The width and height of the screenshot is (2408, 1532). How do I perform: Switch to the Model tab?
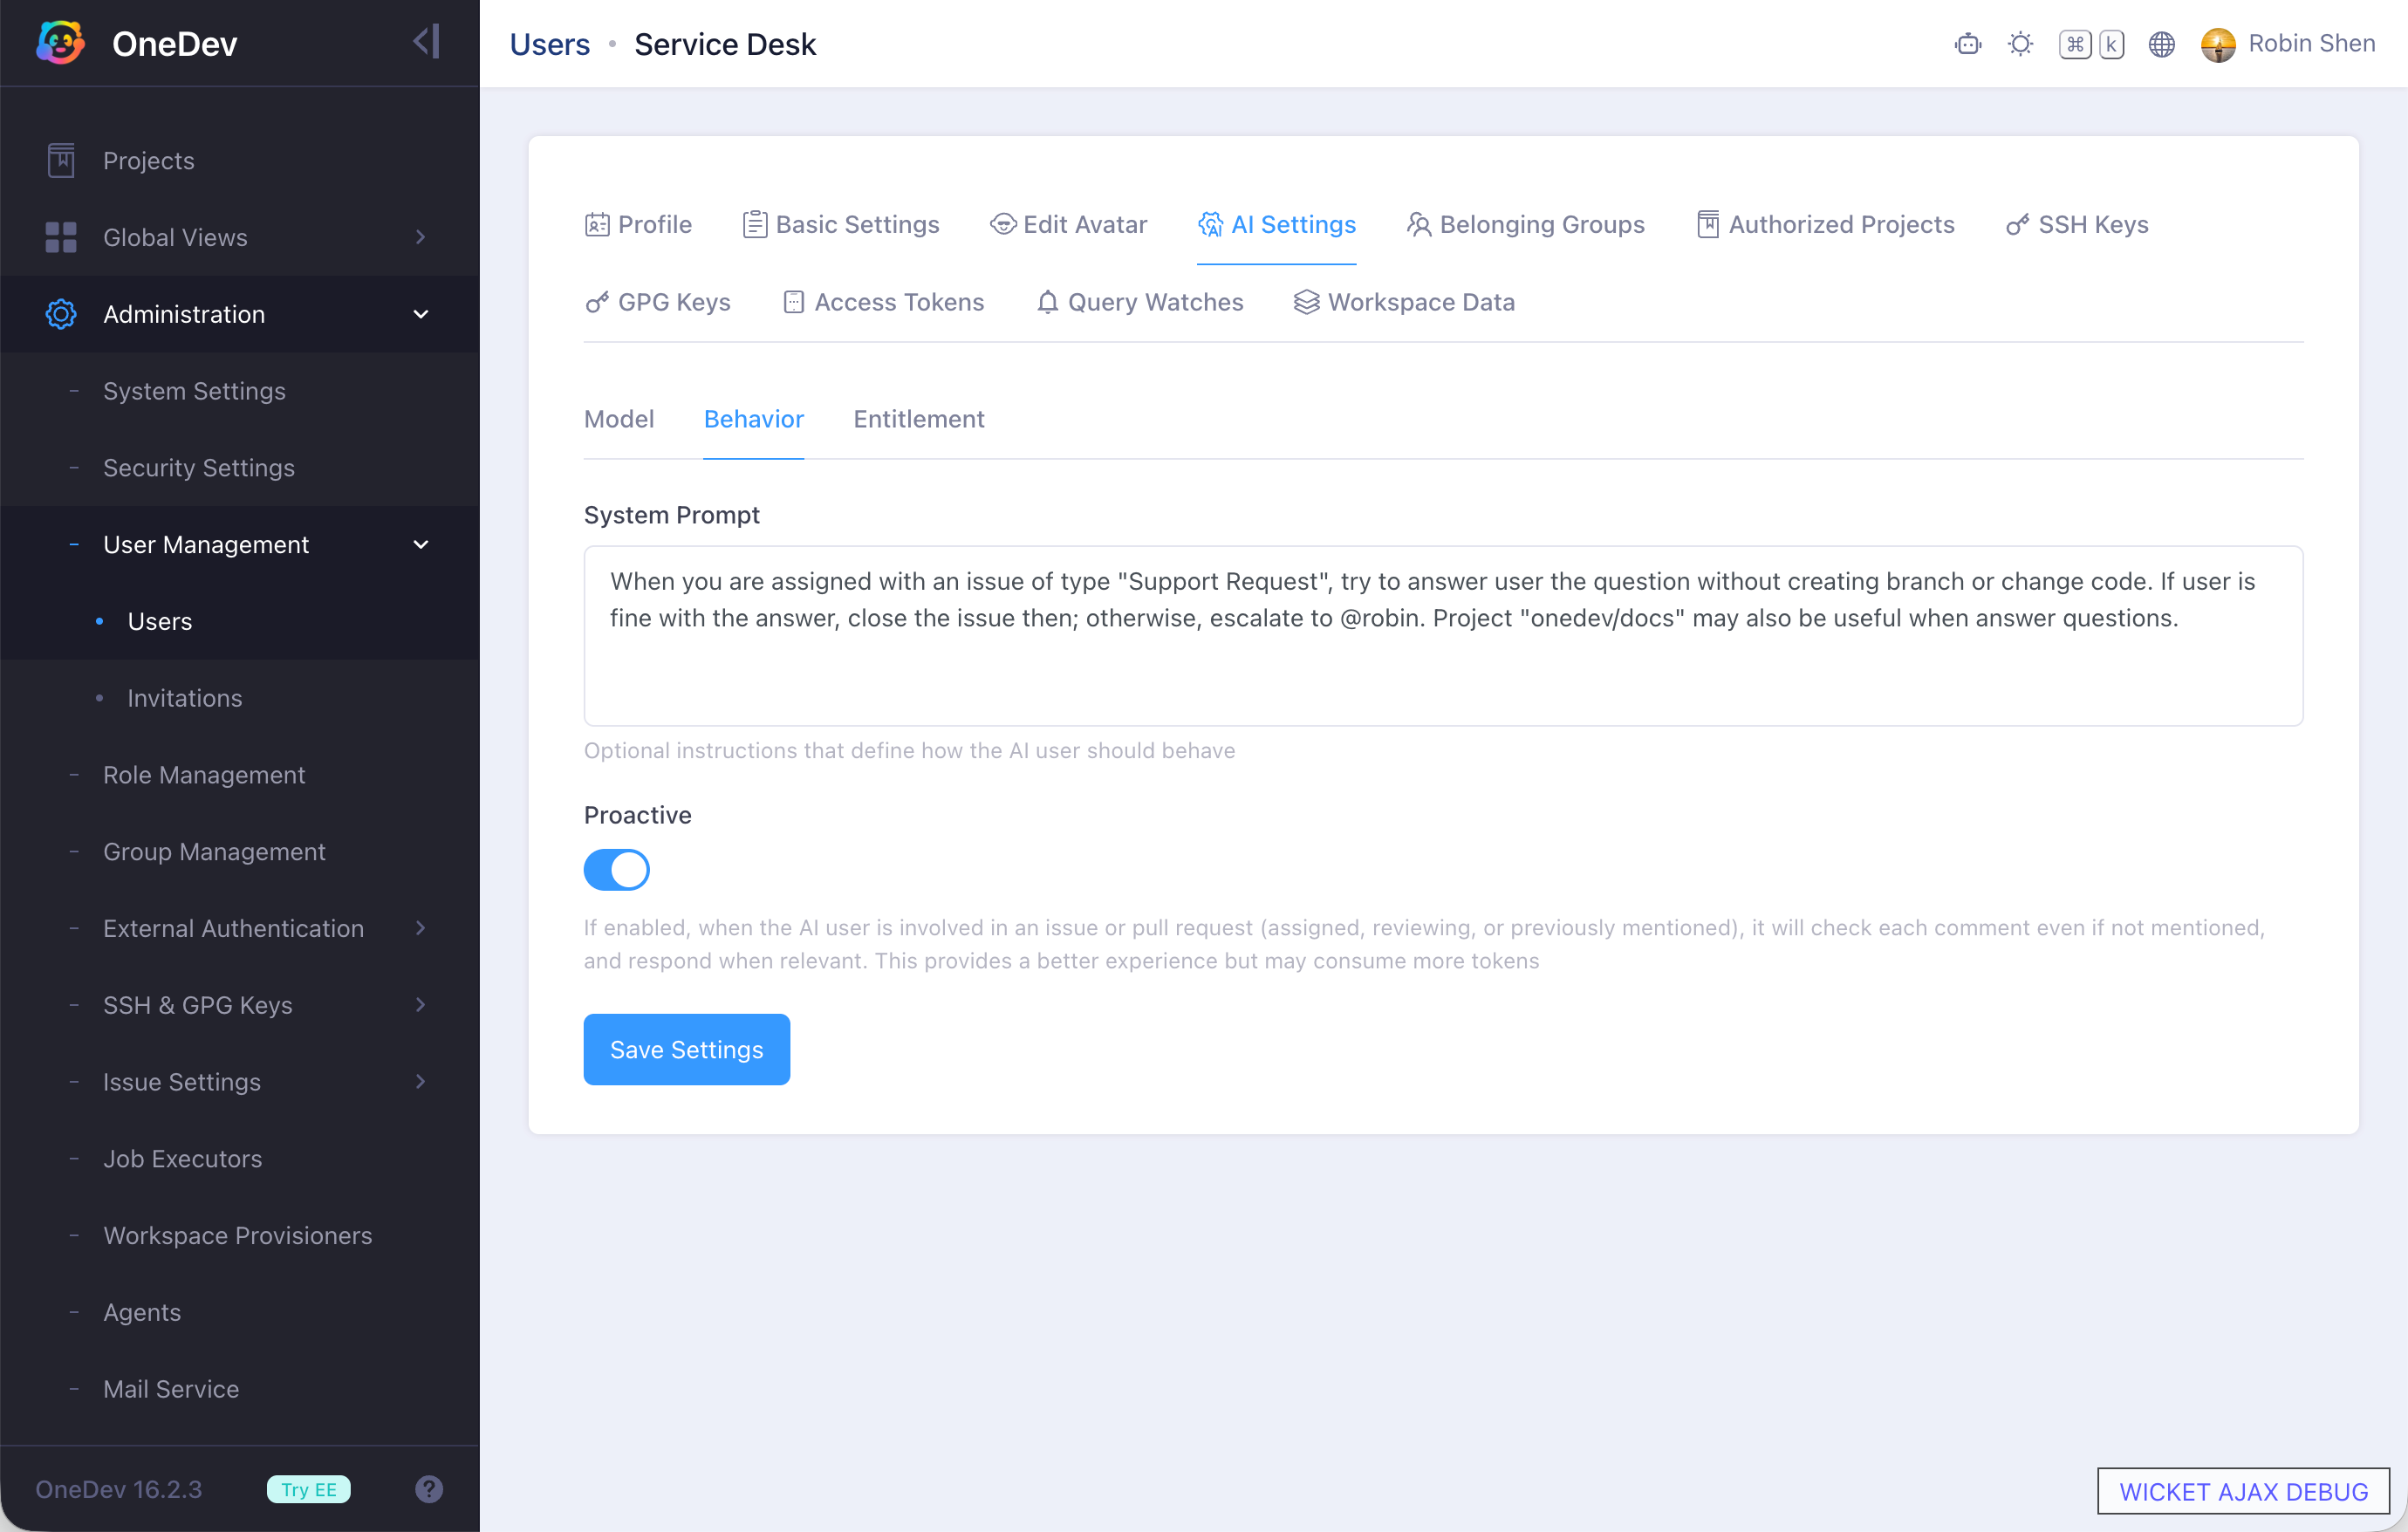619,419
